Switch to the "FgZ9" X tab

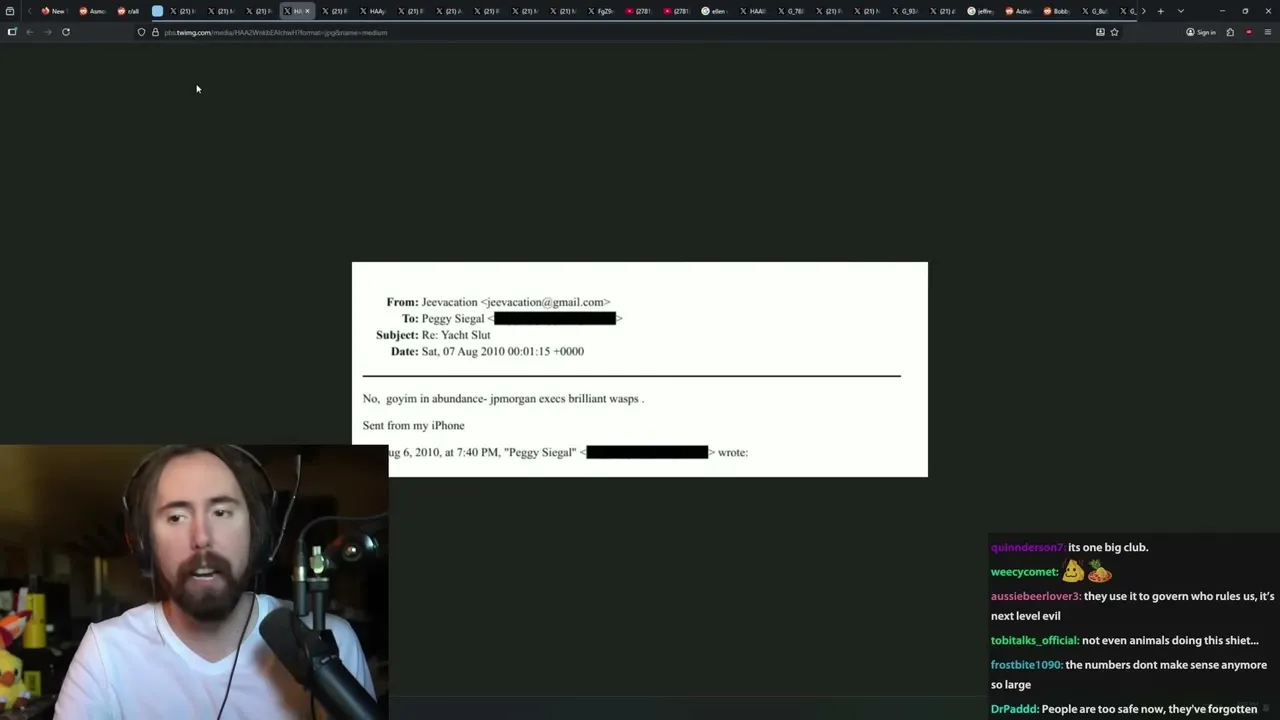point(599,11)
